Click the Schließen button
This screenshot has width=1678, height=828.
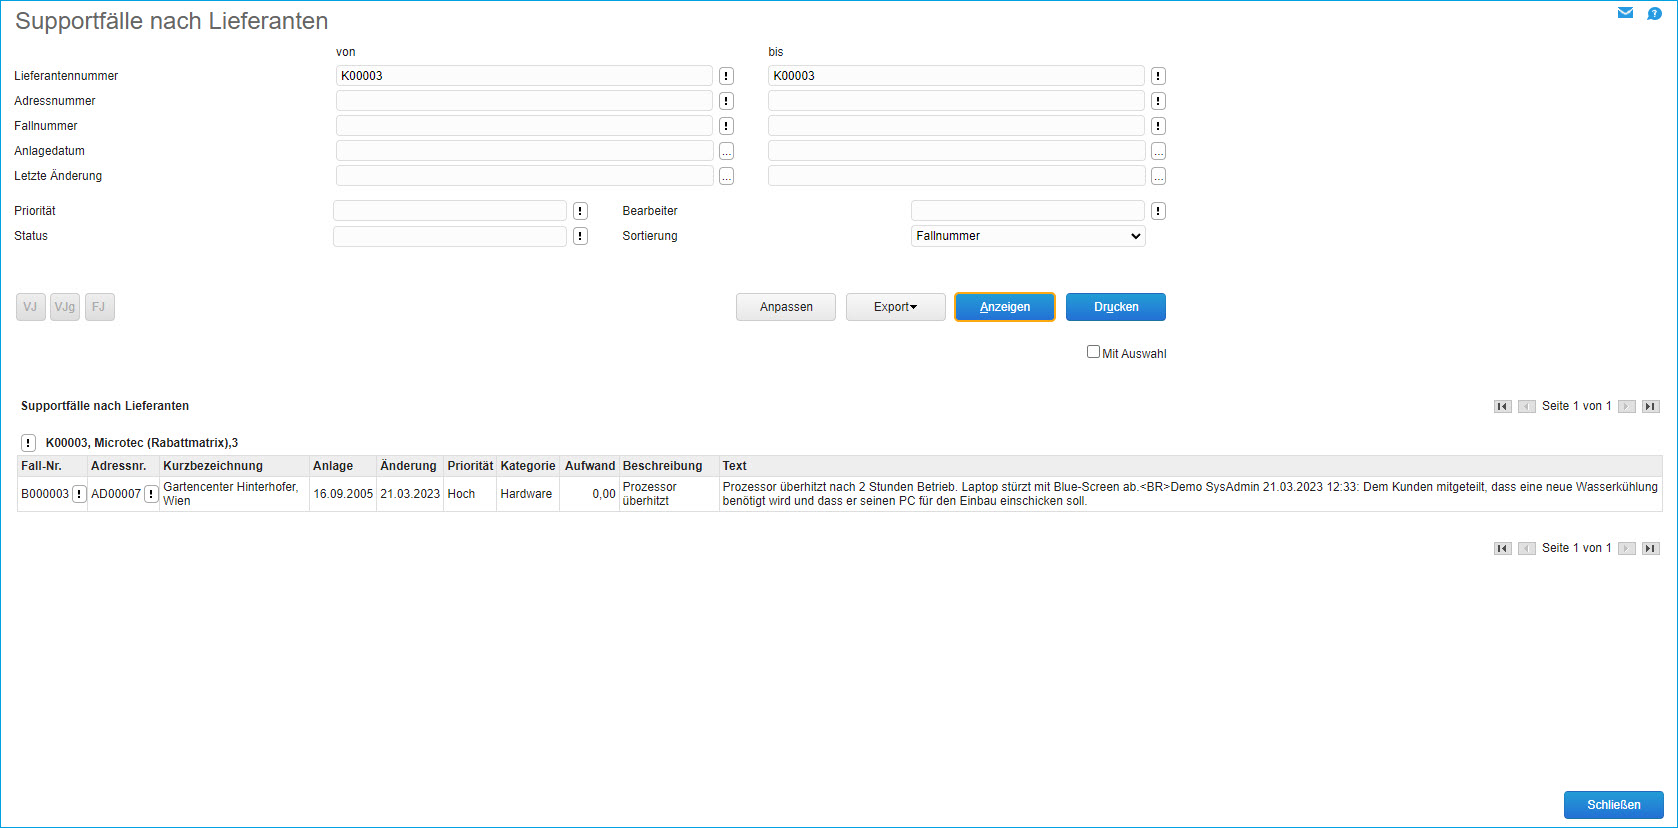coord(1613,805)
